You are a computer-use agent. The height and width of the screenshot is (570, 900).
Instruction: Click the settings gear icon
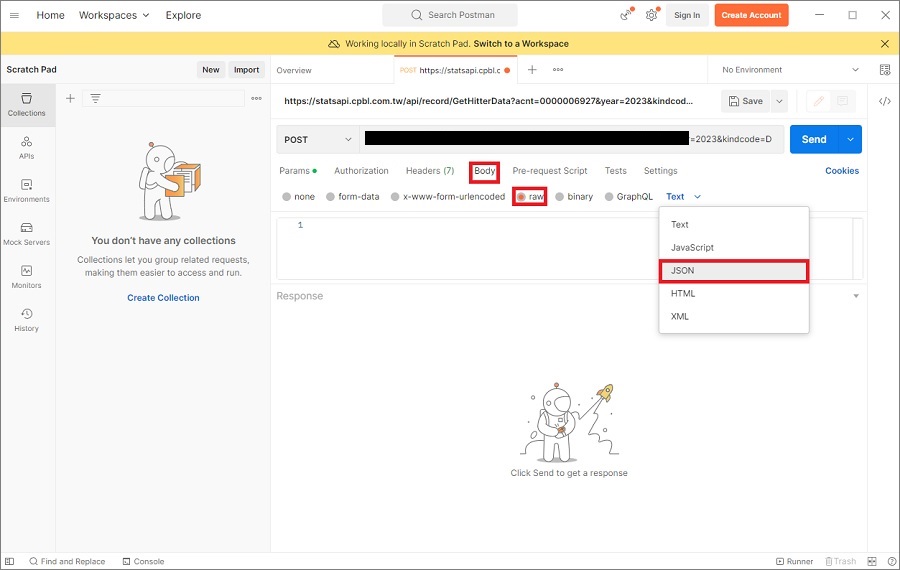point(652,15)
